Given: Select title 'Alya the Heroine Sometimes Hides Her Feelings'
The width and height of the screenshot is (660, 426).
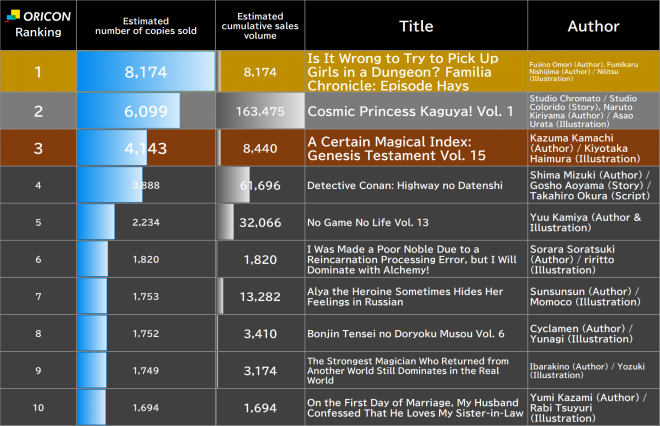Looking at the screenshot, I should [x=405, y=296].
